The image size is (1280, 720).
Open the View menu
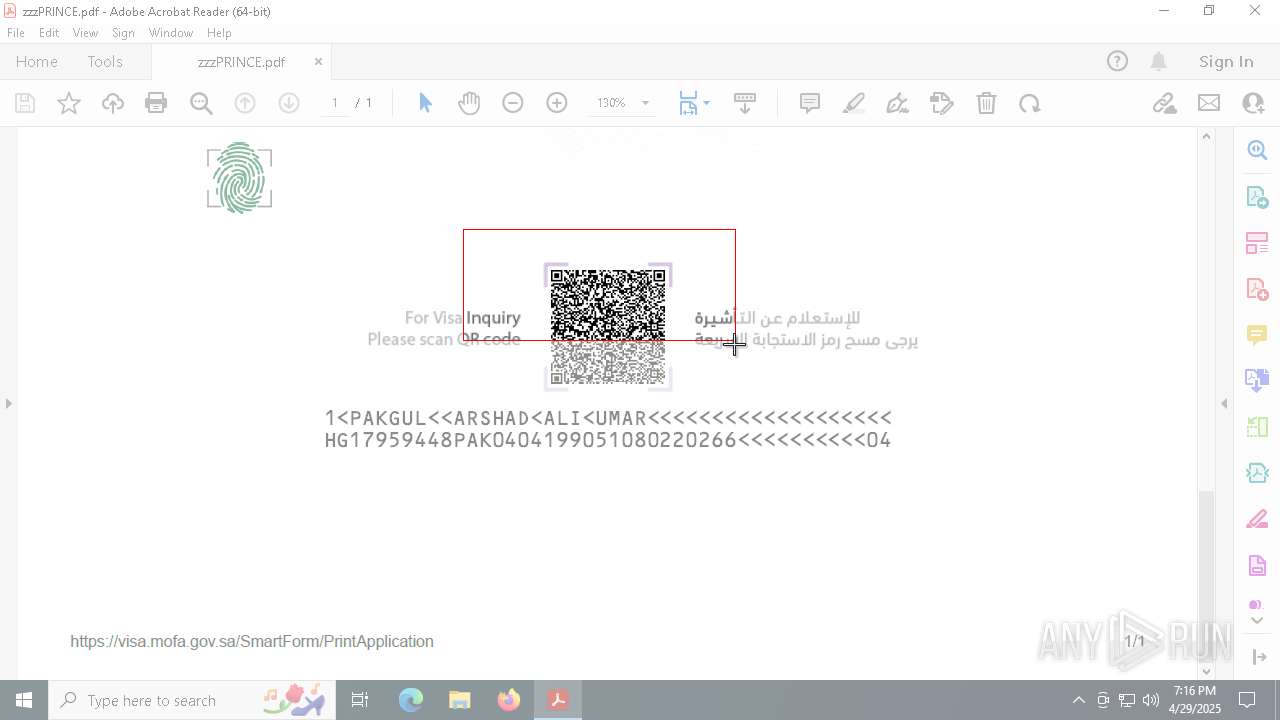click(85, 33)
